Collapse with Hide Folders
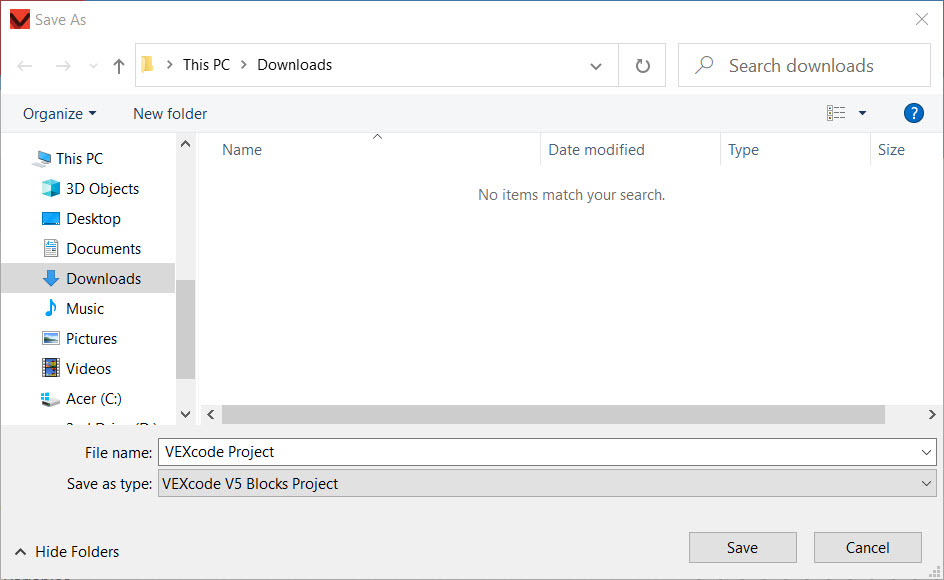The height and width of the screenshot is (580, 944). [67, 552]
